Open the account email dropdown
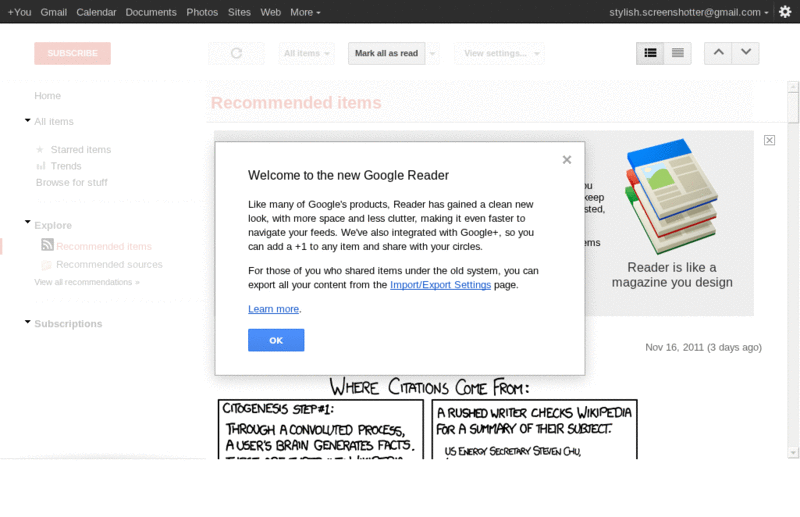This screenshot has width=800, height=517. click(x=689, y=12)
